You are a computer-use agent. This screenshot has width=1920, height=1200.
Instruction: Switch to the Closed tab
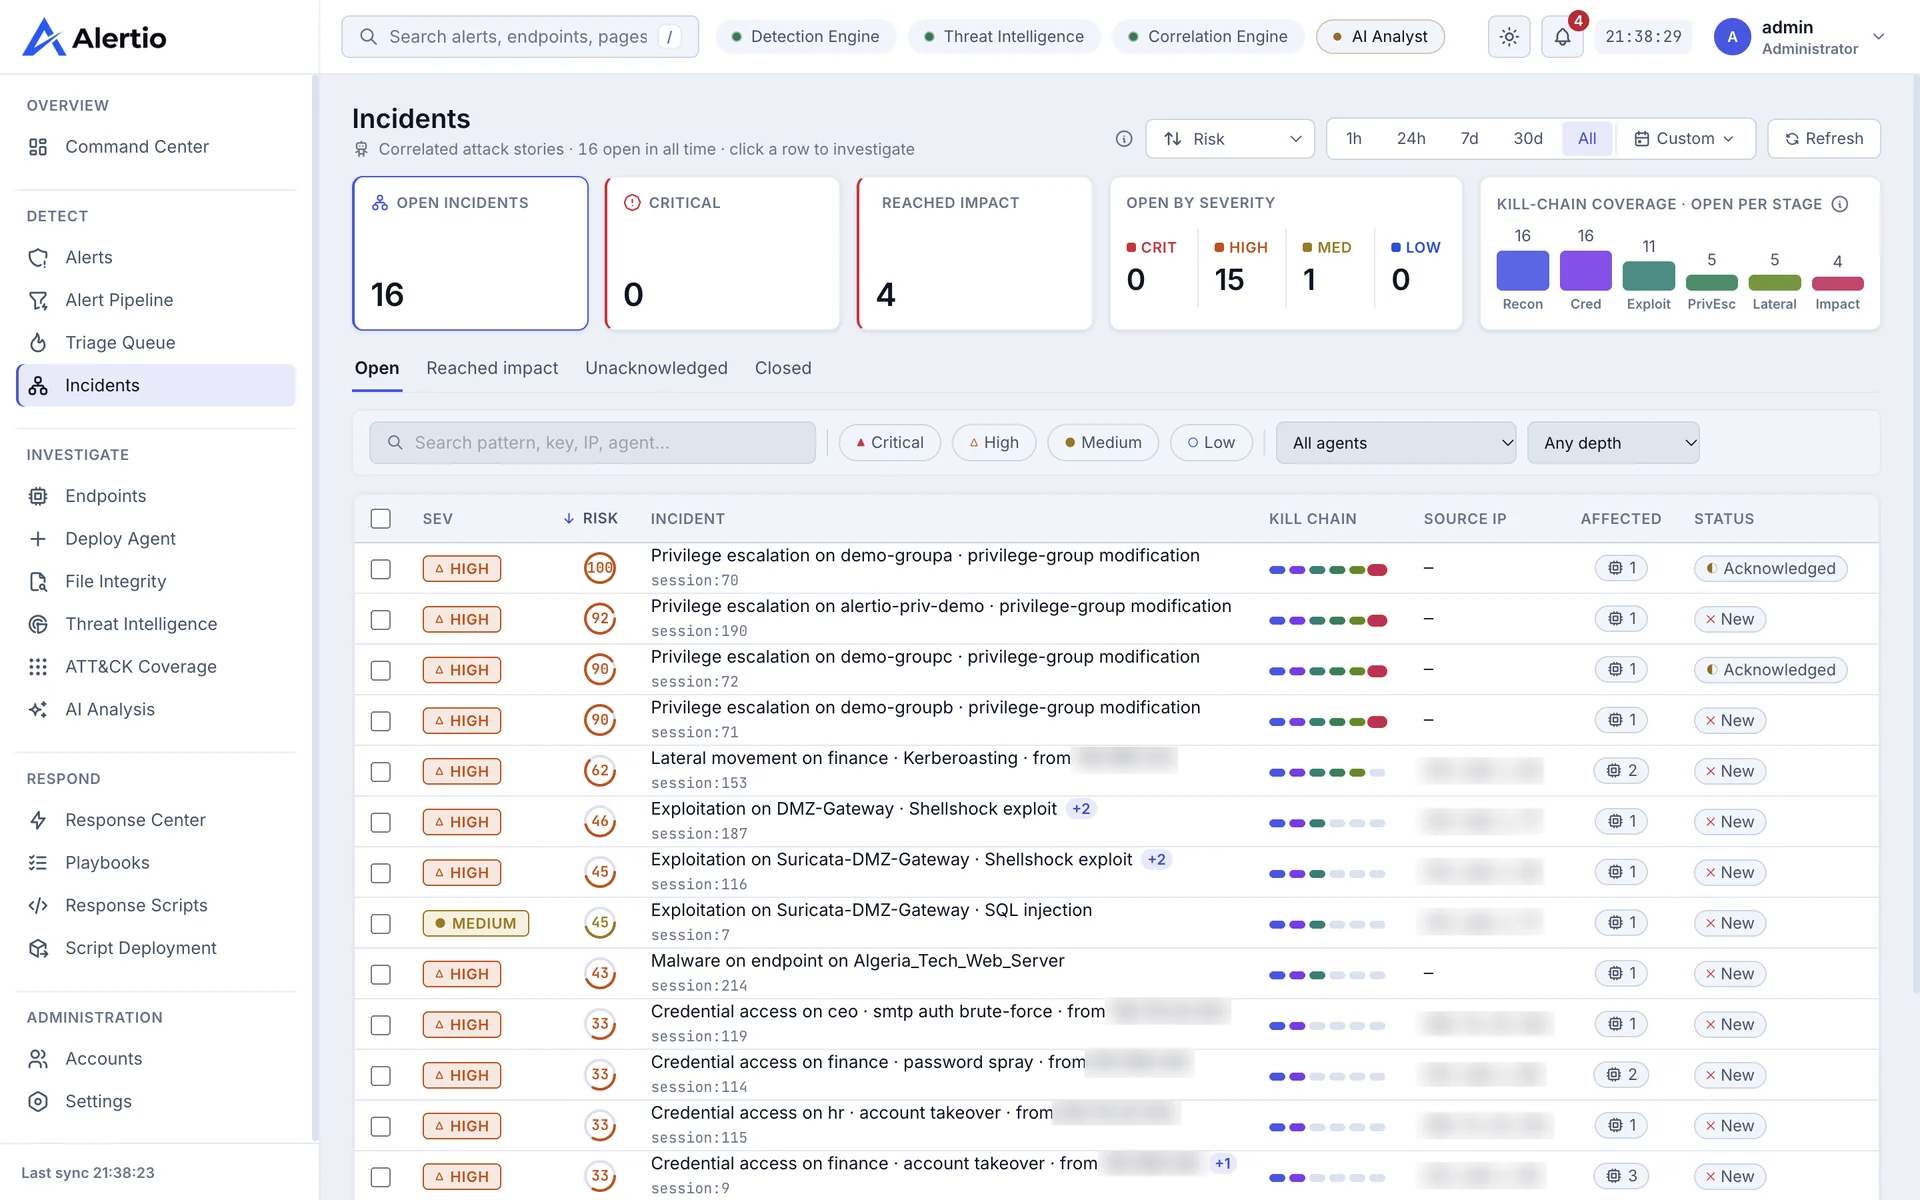783,368
